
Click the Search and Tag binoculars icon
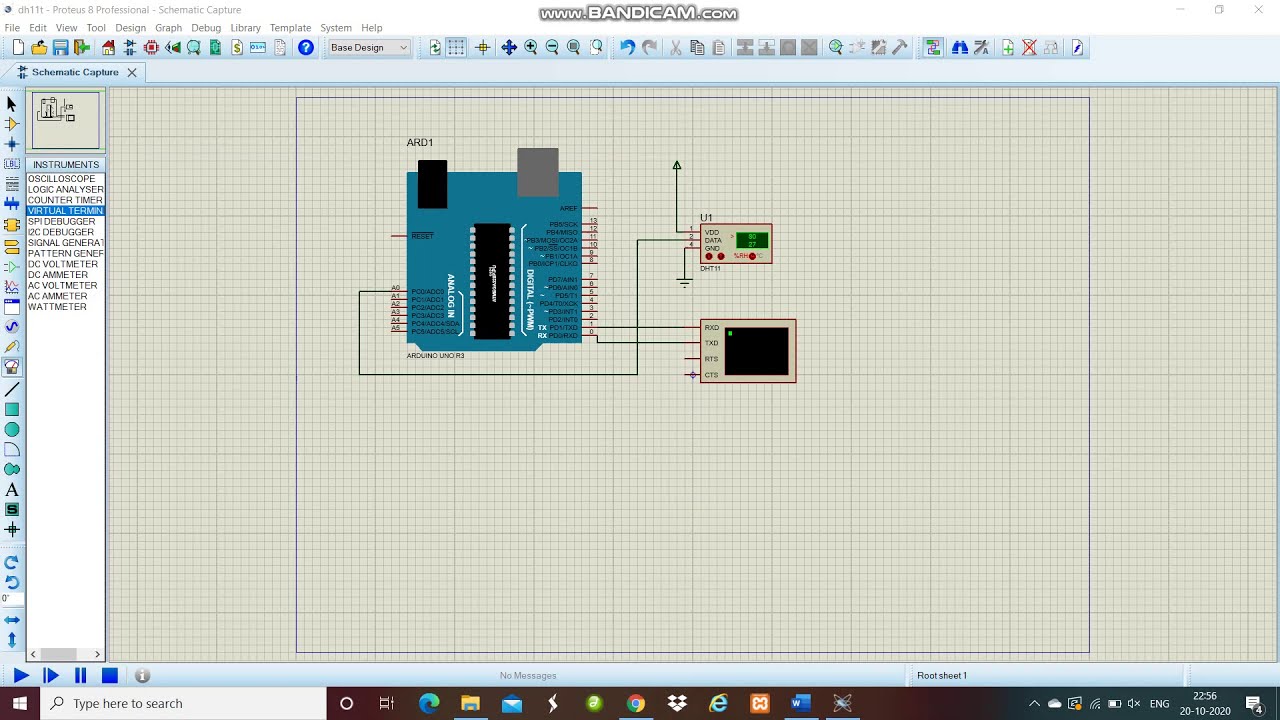(960, 48)
